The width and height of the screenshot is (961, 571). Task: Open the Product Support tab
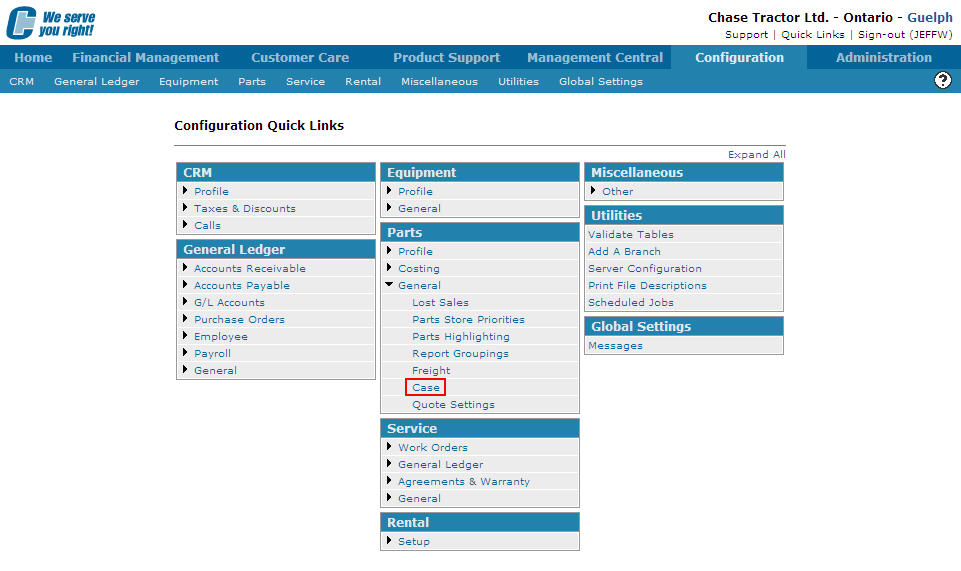pos(446,58)
